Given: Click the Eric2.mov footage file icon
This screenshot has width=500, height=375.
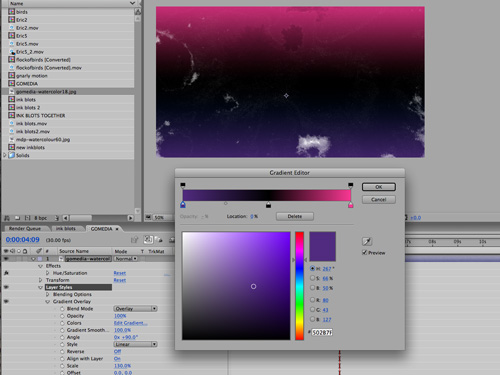Looking at the screenshot, I should (12, 28).
